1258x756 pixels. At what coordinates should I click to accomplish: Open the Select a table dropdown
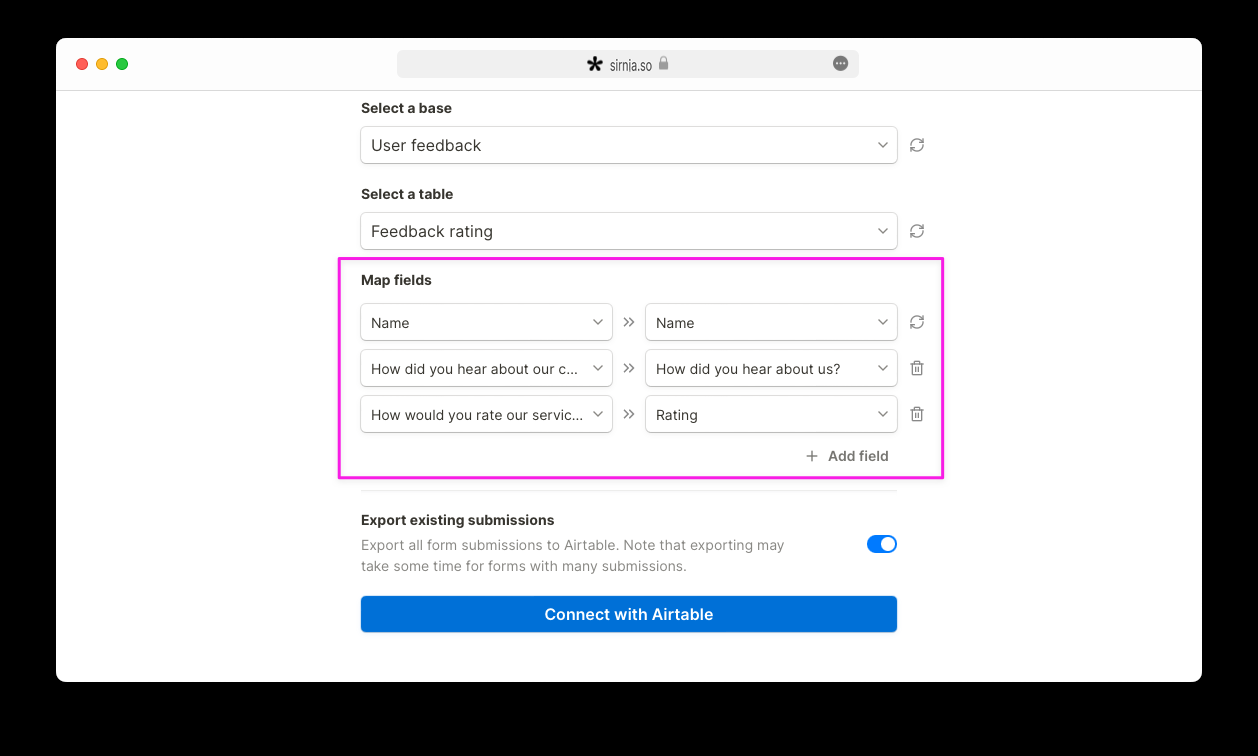point(629,231)
